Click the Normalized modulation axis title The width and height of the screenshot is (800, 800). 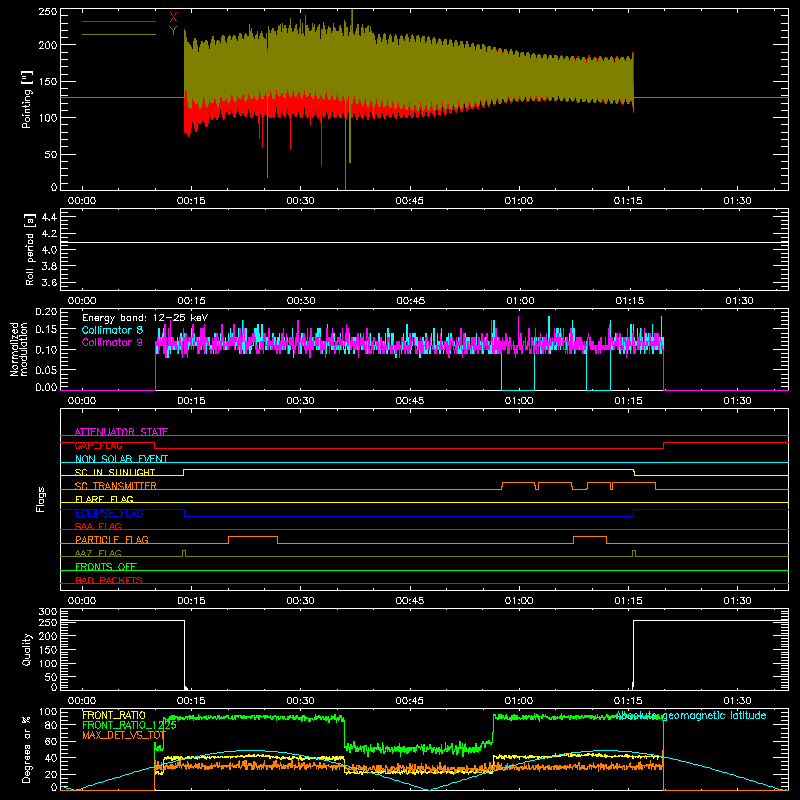pos(19,349)
